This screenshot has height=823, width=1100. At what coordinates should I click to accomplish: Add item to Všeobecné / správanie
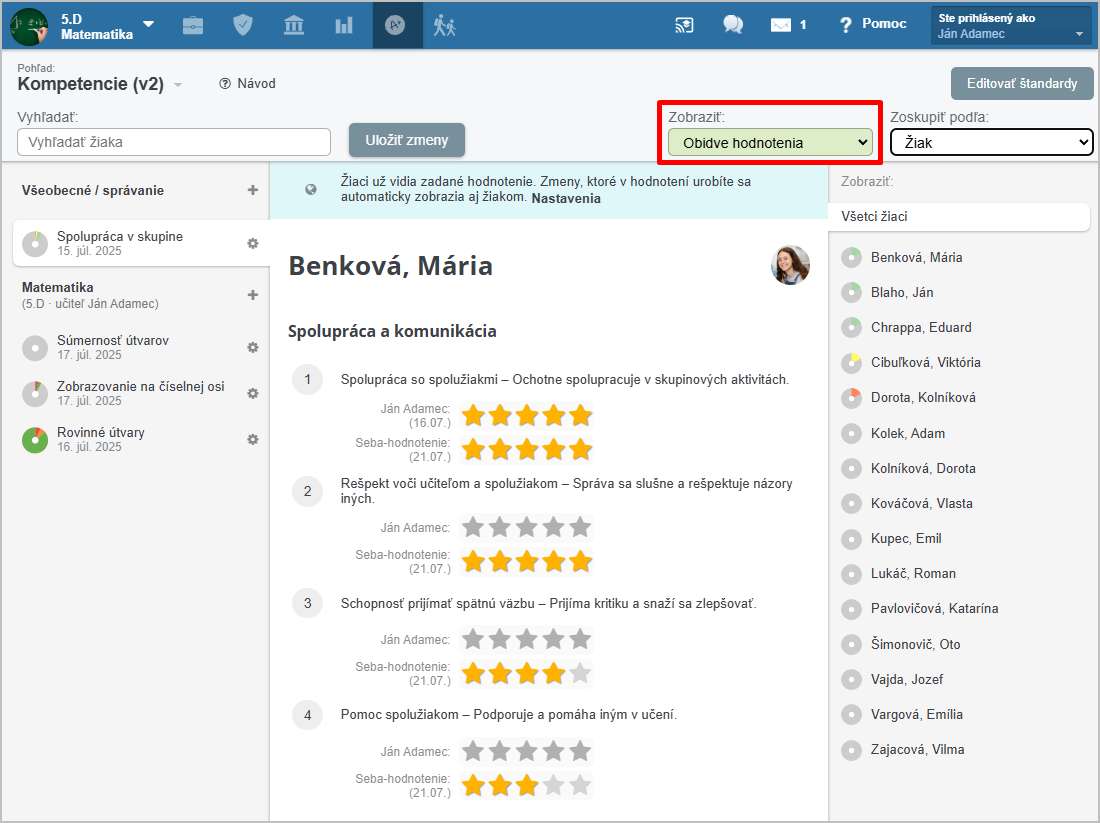coord(253,190)
